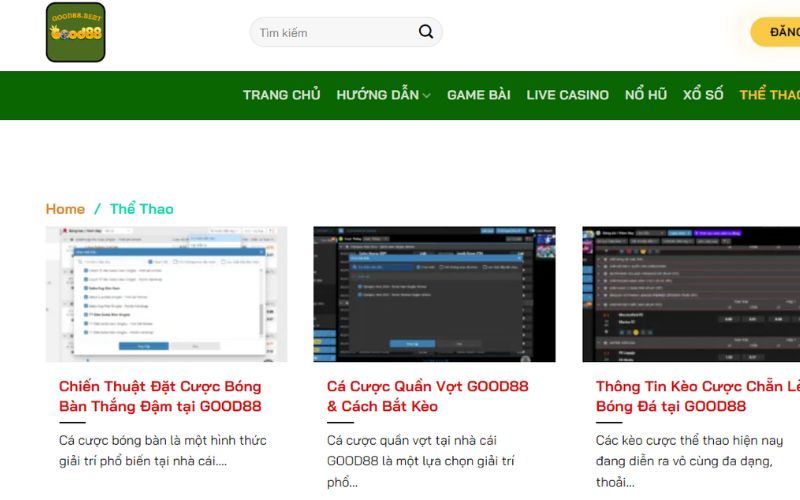This screenshot has width=800, height=500.
Task: Click excerpt 'Các kèo cược thể thao hiện nay'
Action: 689,441
